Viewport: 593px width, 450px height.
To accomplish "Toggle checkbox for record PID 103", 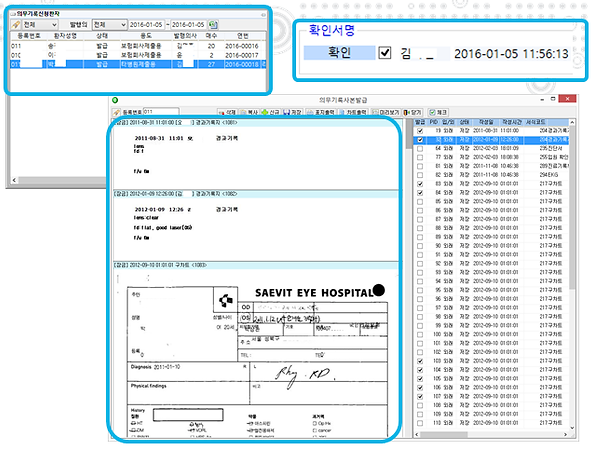I will 420,361.
